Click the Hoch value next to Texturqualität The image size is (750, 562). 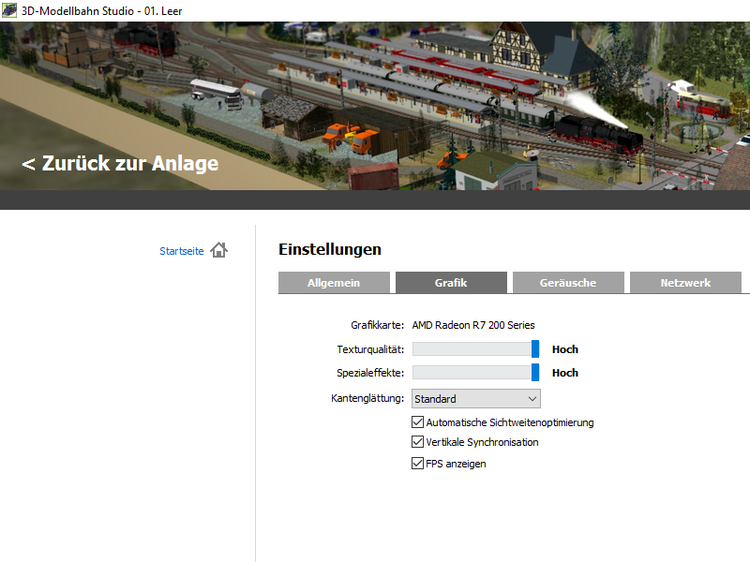coord(565,350)
